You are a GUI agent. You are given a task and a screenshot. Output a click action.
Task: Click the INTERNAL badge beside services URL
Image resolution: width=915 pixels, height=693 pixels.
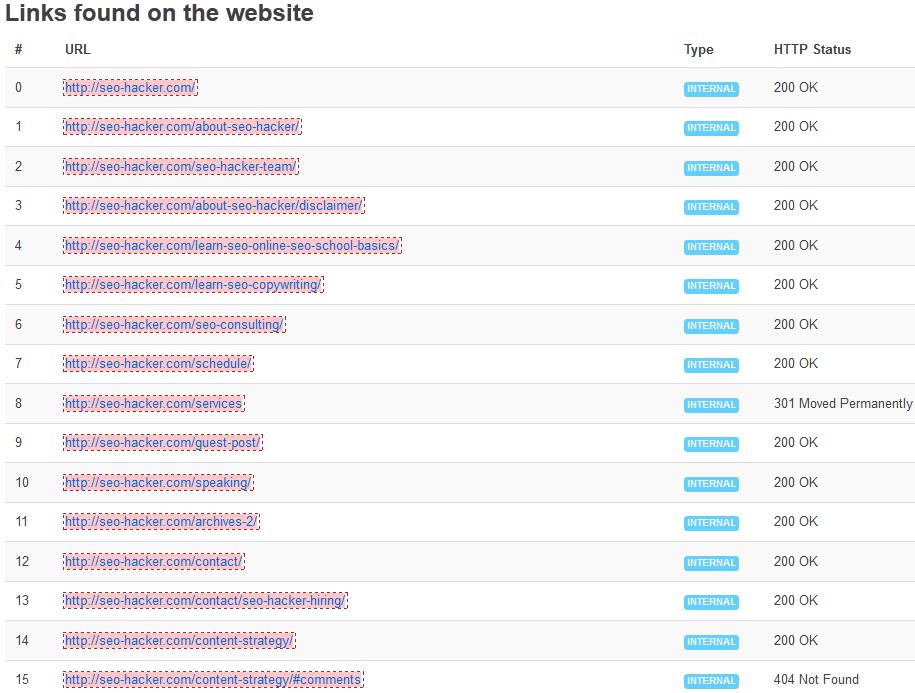tap(711, 405)
